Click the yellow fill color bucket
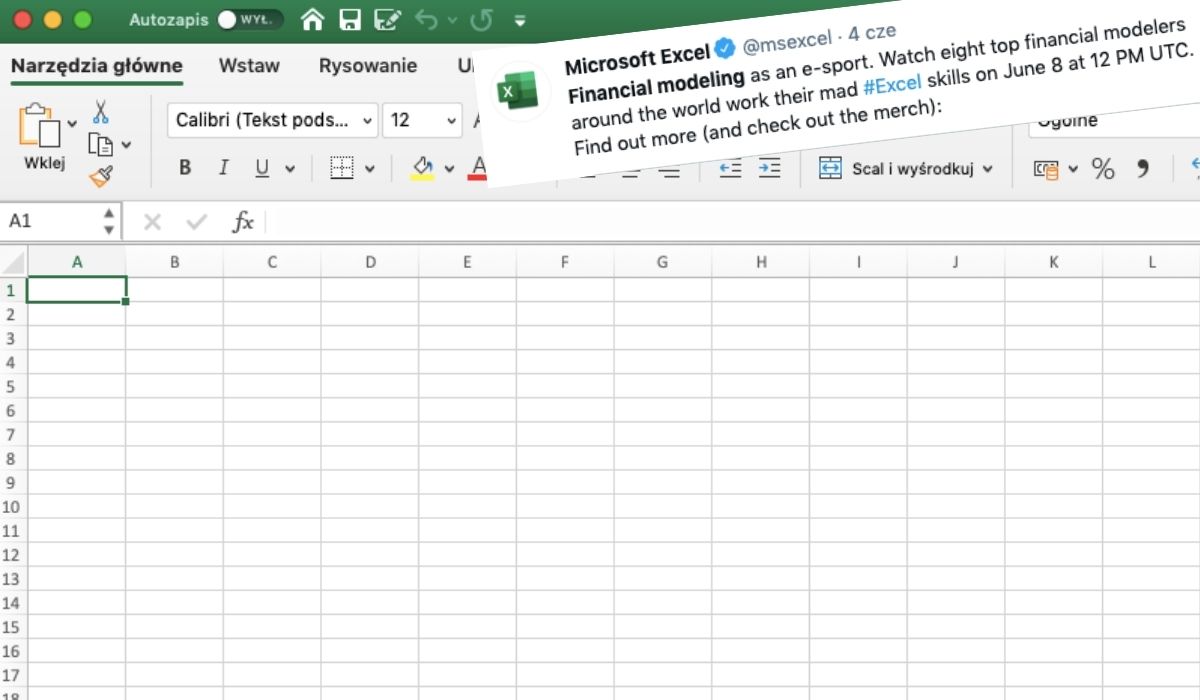Viewport: 1200px width, 700px height. point(423,166)
